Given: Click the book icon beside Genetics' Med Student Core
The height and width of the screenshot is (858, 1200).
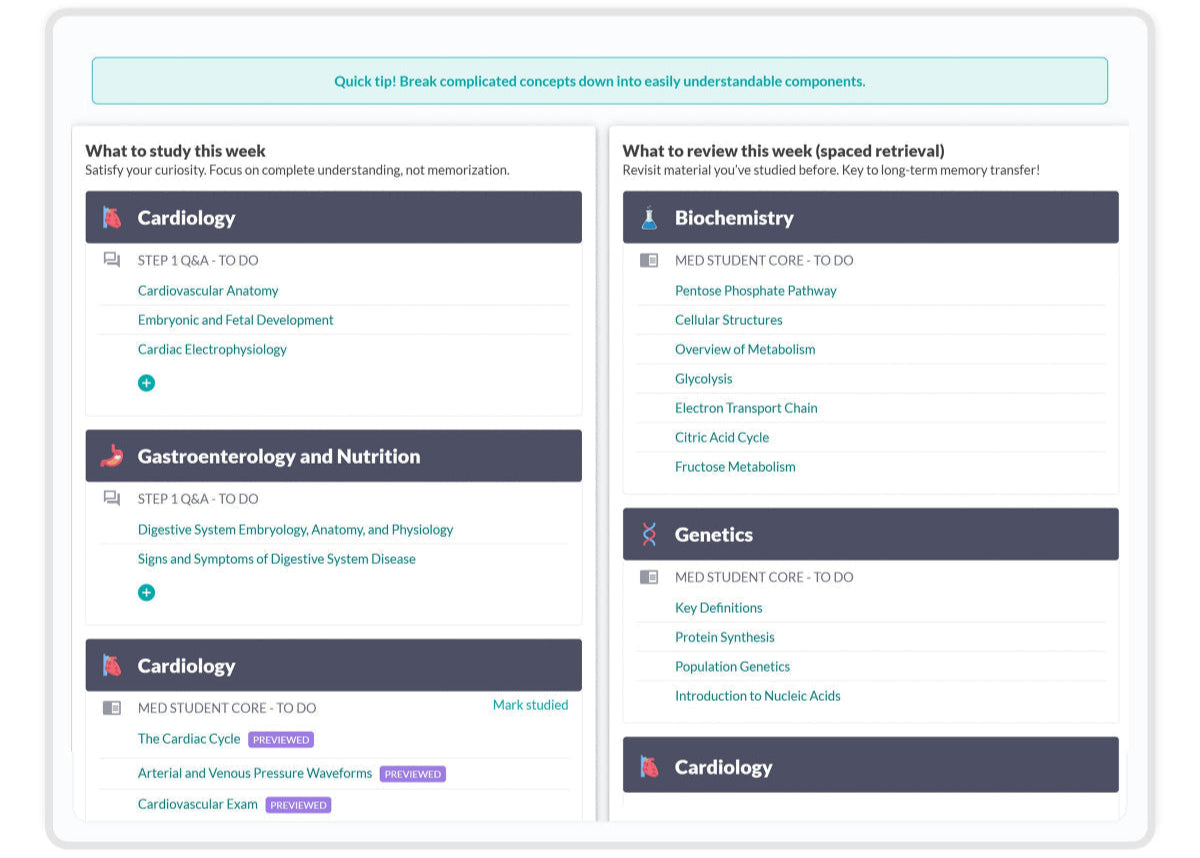Looking at the screenshot, I should pos(649,577).
